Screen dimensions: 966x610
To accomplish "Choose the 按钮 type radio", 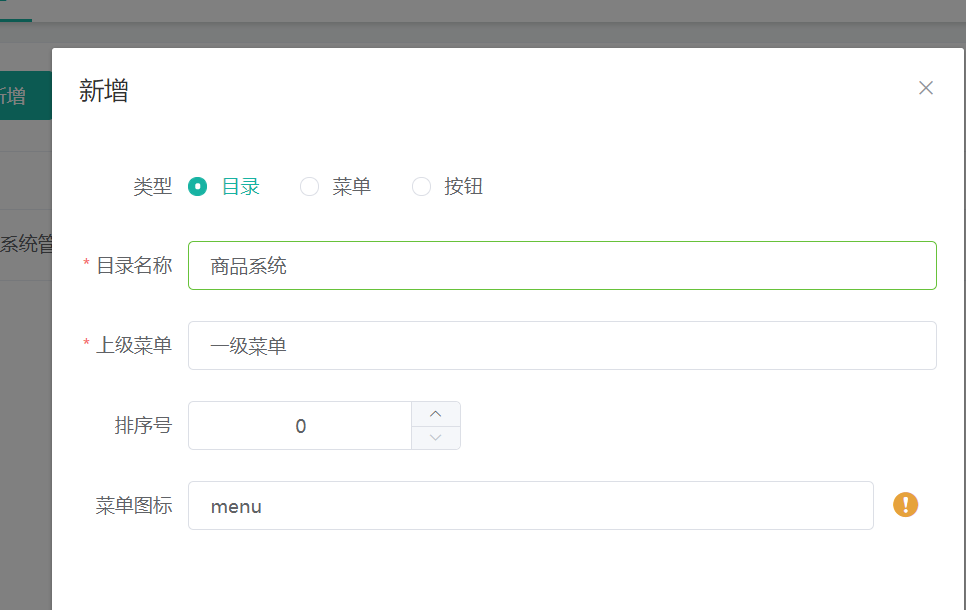I will (421, 186).
